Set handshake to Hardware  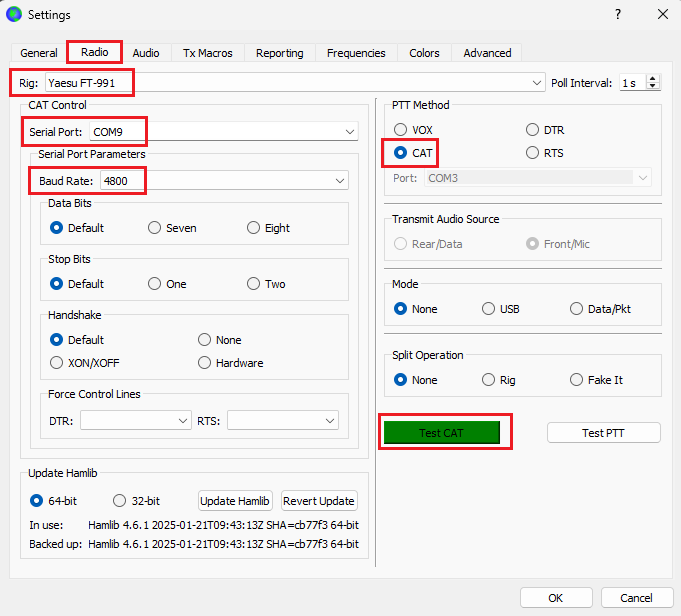pos(205,363)
